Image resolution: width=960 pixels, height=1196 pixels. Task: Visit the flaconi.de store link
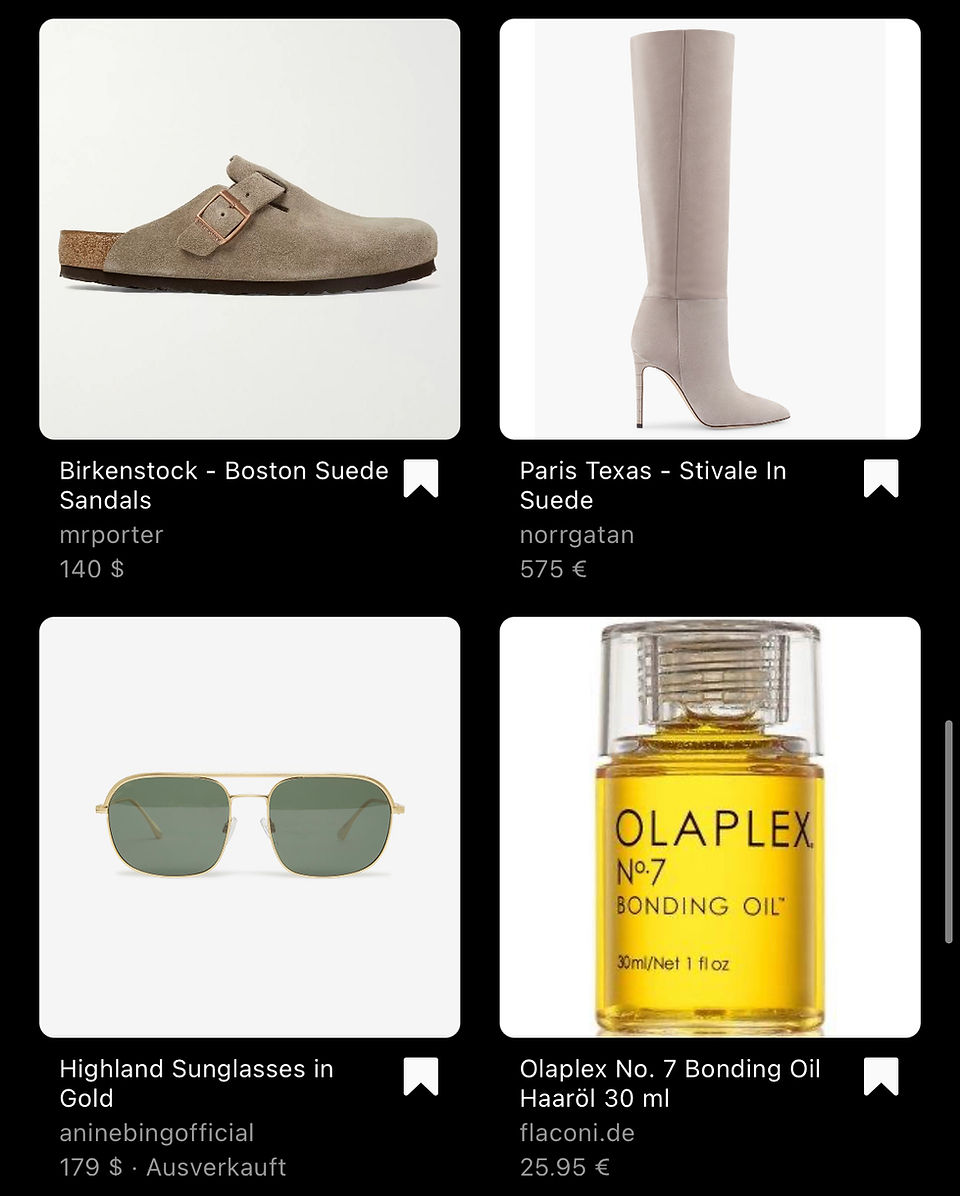pyautogui.click(x=576, y=1133)
